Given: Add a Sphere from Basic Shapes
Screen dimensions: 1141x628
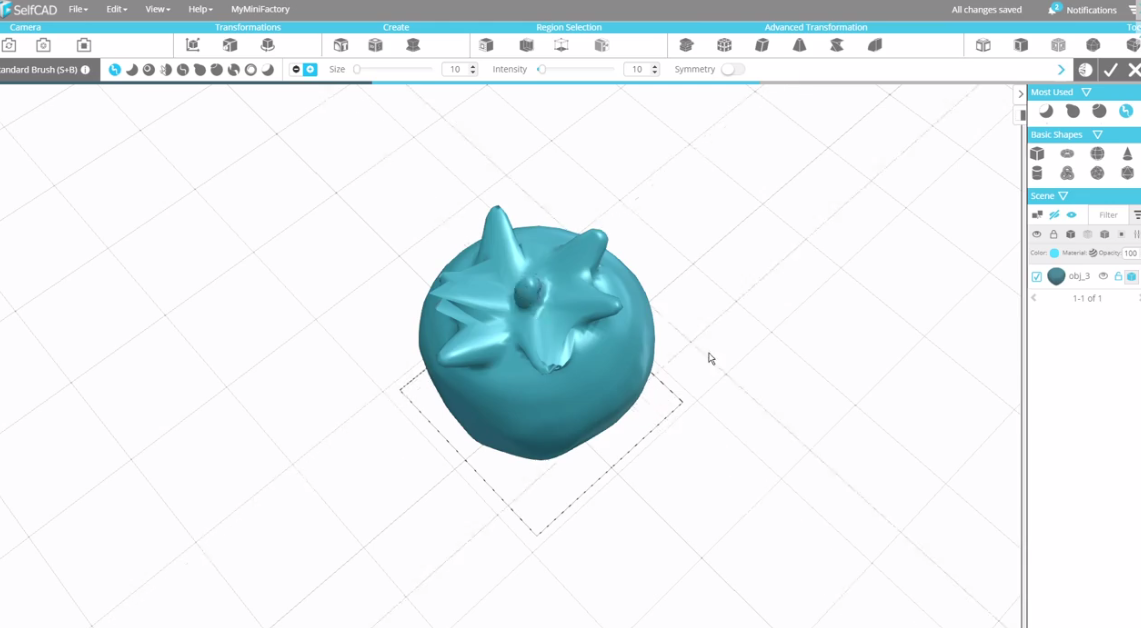Looking at the screenshot, I should (1097, 154).
